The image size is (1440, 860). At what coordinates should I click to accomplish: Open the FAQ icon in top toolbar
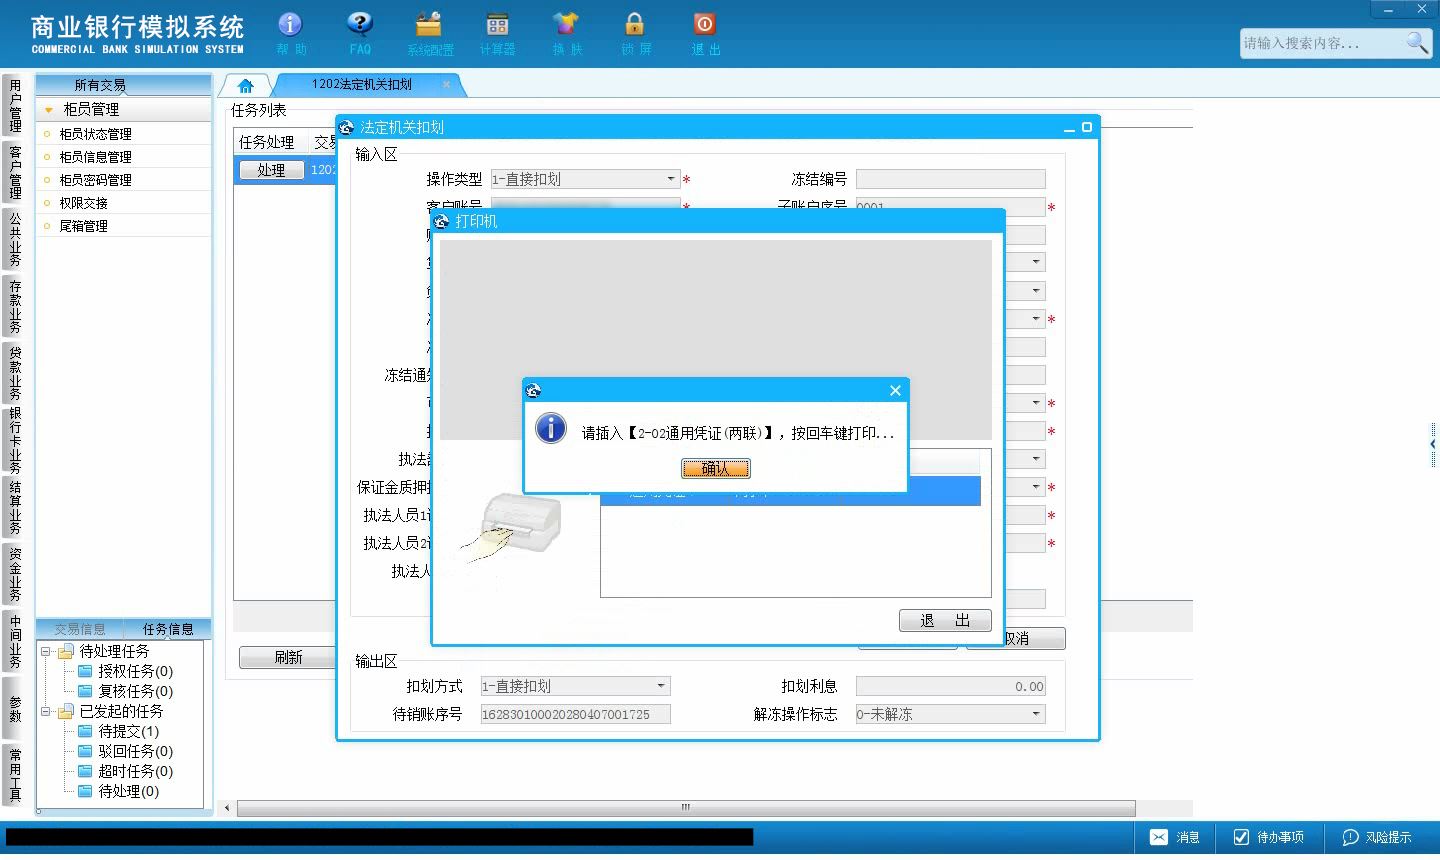pyautogui.click(x=360, y=33)
